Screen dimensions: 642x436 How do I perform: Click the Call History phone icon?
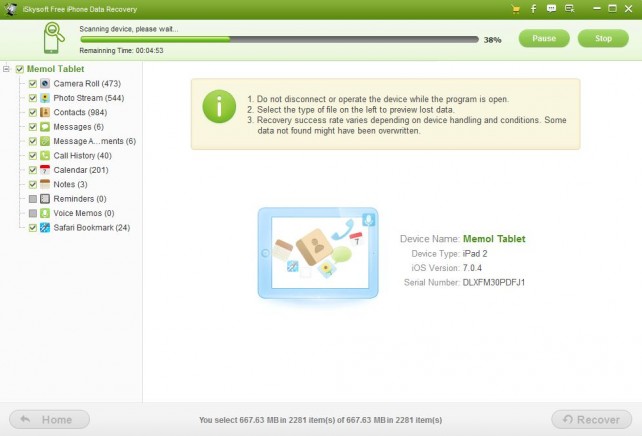point(45,156)
